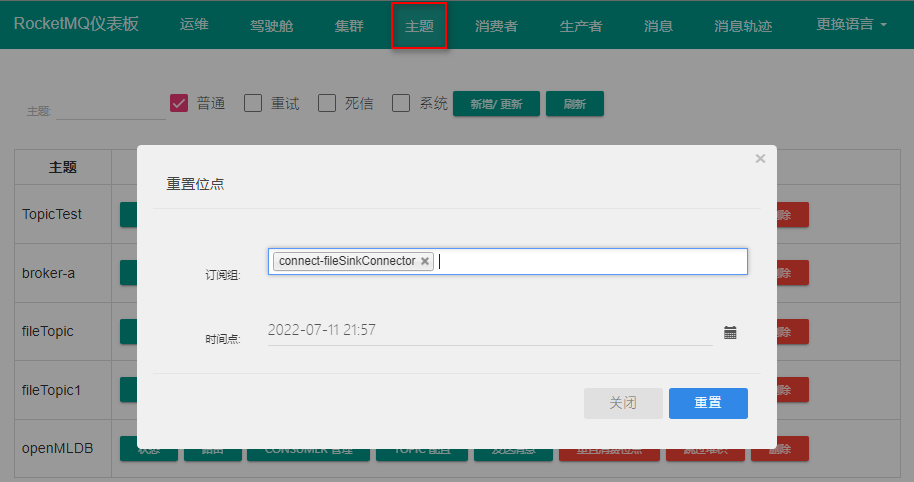Close the reset offset dialog with X

tap(760, 158)
